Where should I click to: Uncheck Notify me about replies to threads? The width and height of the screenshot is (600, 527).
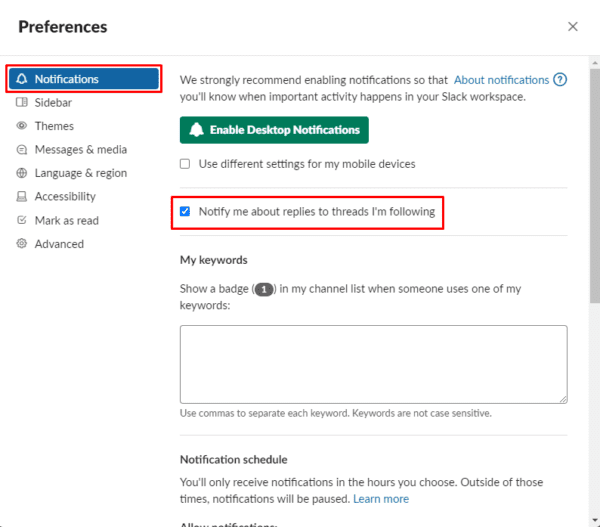(x=185, y=211)
